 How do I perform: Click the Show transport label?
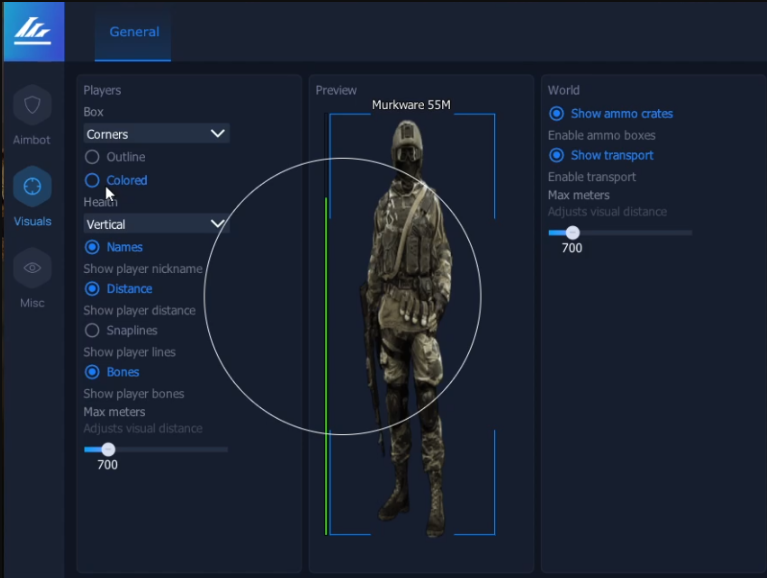(x=612, y=155)
